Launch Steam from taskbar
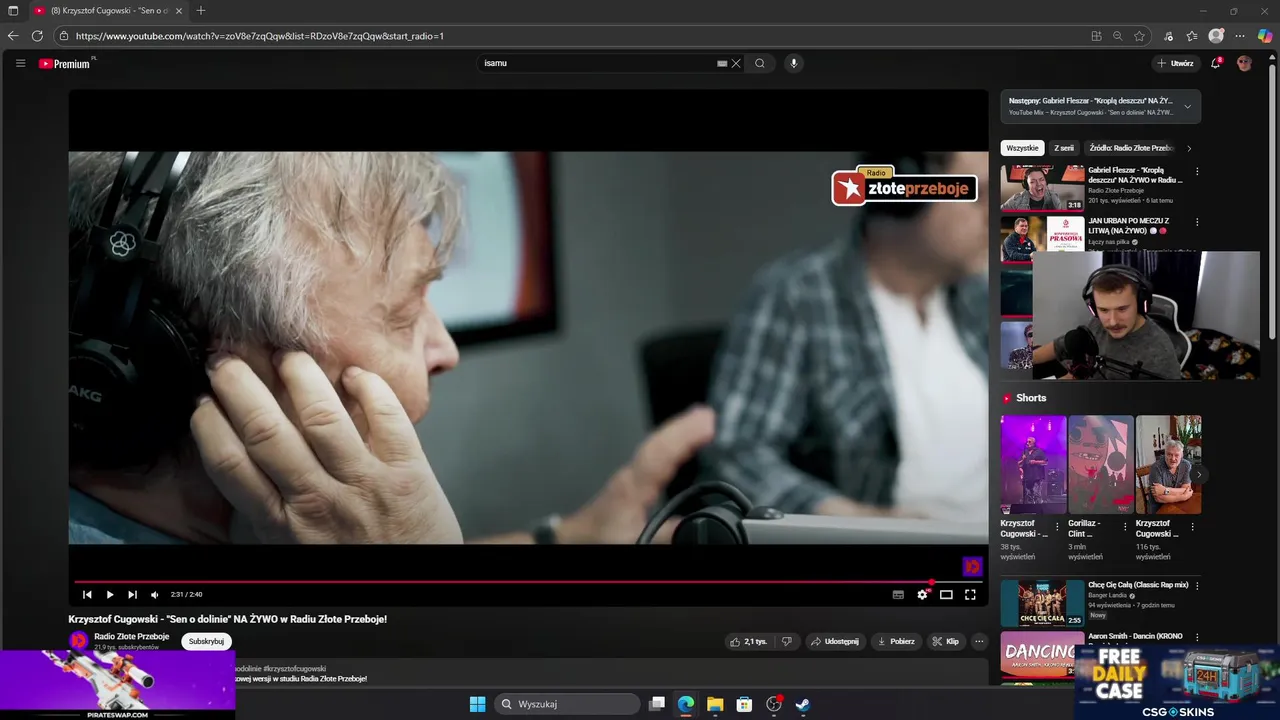This screenshot has width=1280, height=720. tap(802, 704)
